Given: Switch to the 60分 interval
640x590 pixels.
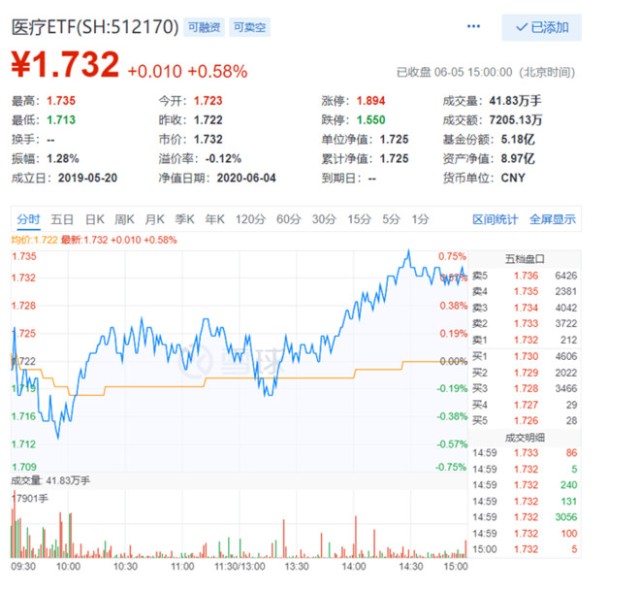Looking at the screenshot, I should coord(288,219).
